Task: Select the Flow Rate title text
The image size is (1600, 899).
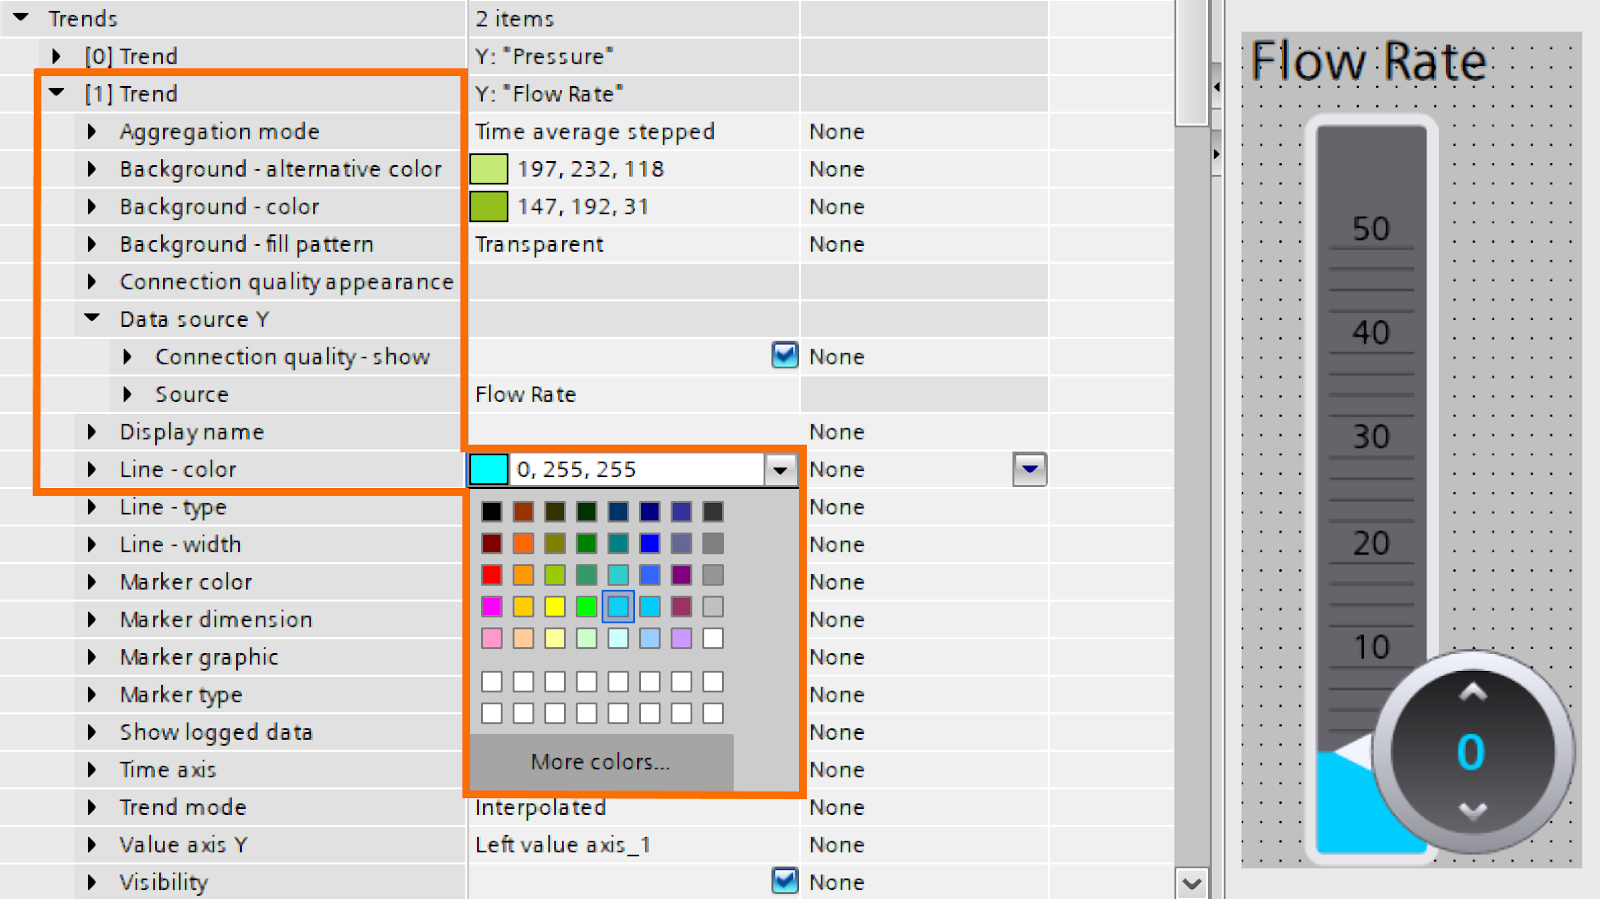Action: (1369, 62)
